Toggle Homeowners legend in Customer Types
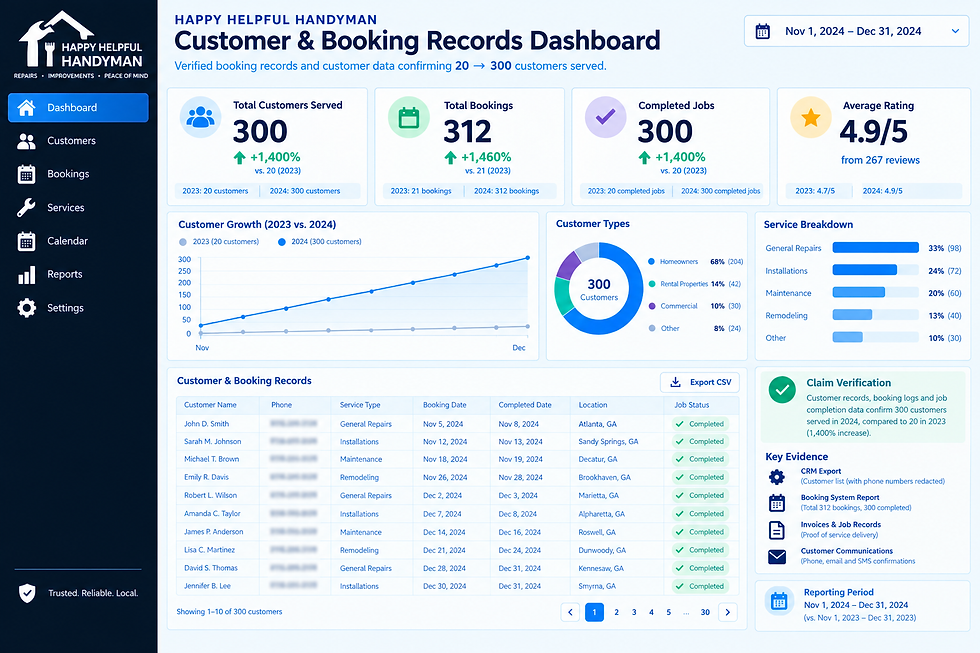The width and height of the screenshot is (980, 653). (x=696, y=262)
